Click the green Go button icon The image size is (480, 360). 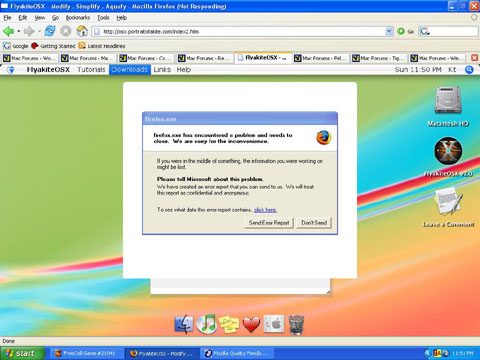(401, 31)
